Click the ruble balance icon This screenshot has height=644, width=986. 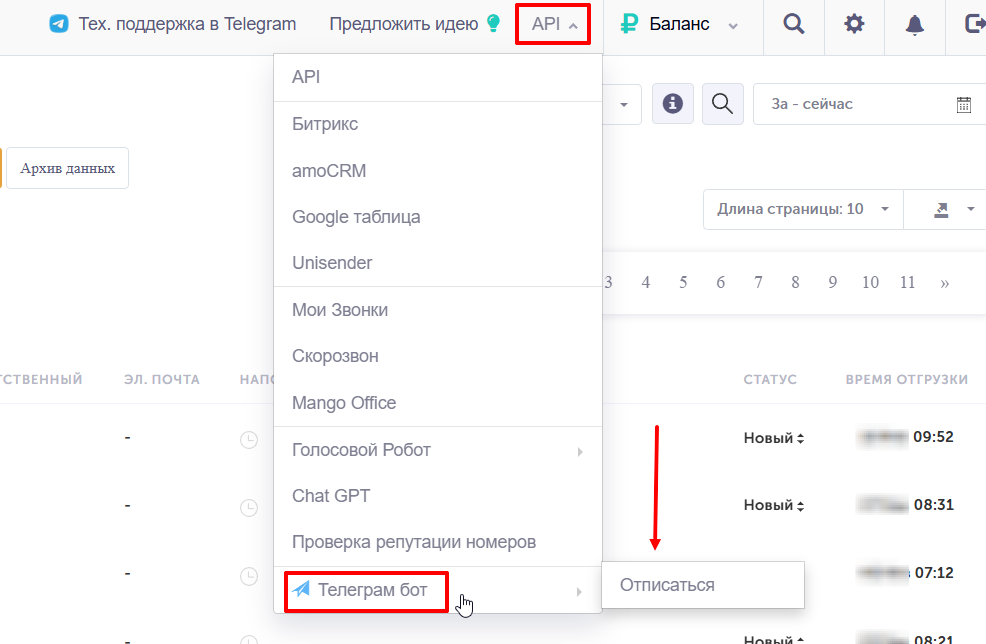click(629, 24)
